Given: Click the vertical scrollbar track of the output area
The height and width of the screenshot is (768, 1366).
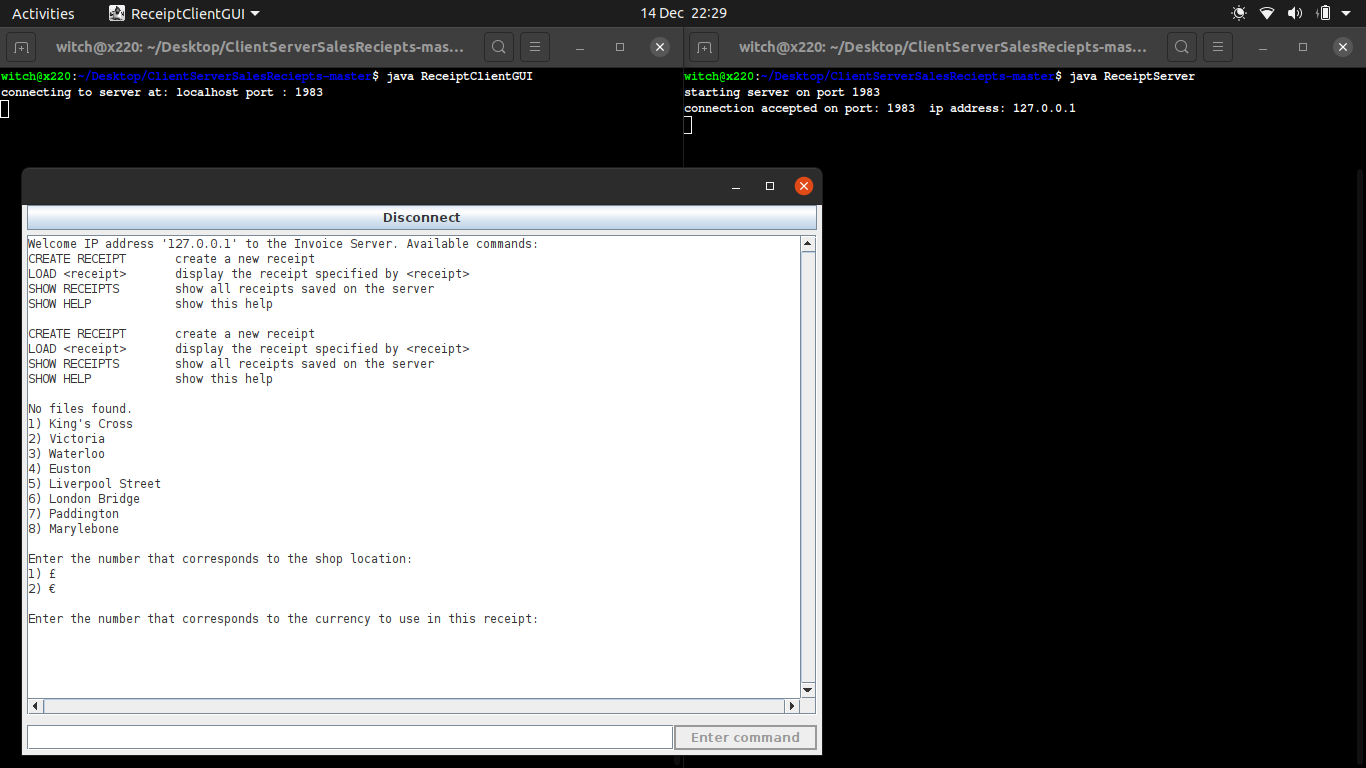Looking at the screenshot, I should [808, 467].
